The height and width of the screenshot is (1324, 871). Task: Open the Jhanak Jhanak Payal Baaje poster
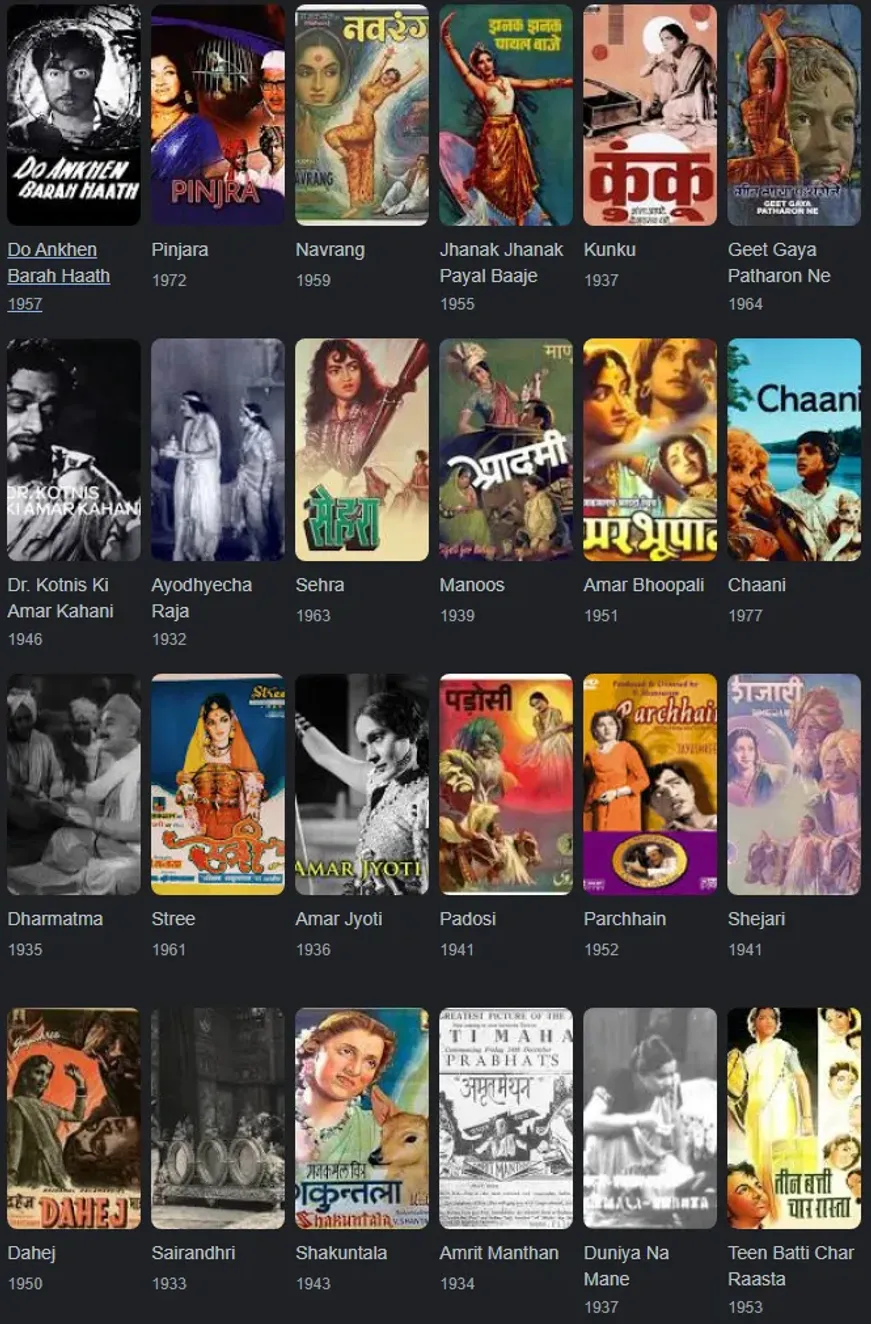click(x=506, y=115)
